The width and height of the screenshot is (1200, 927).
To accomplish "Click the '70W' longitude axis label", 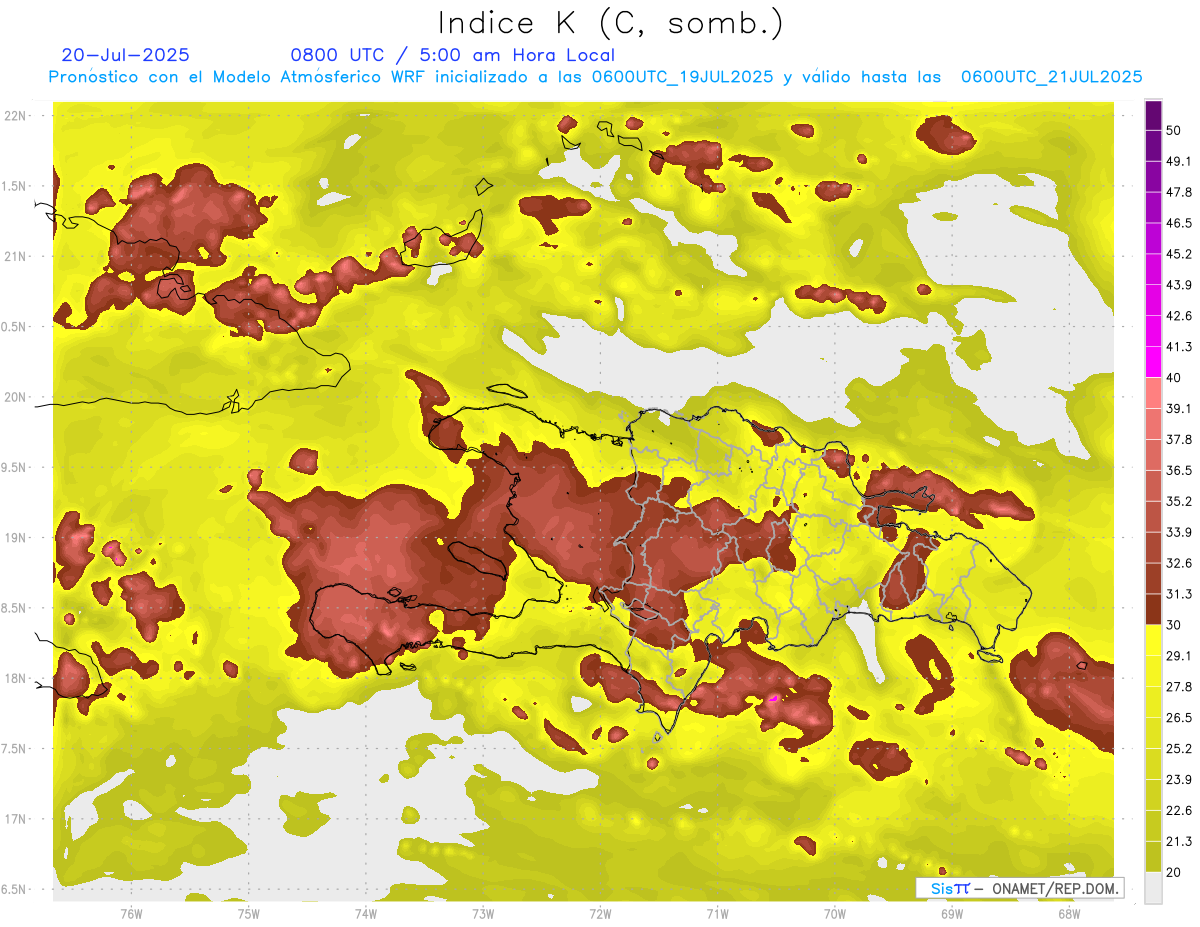I will pos(835,914).
